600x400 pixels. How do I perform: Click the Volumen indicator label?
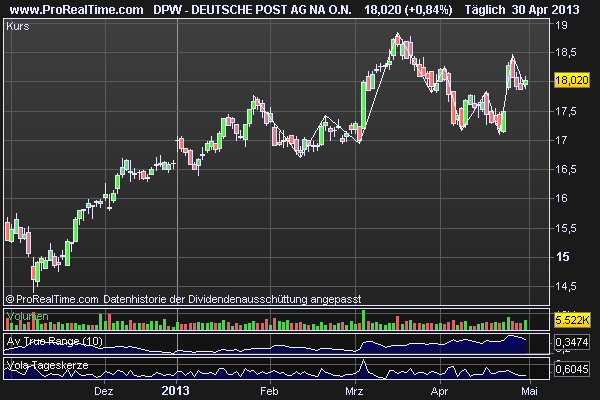28,316
